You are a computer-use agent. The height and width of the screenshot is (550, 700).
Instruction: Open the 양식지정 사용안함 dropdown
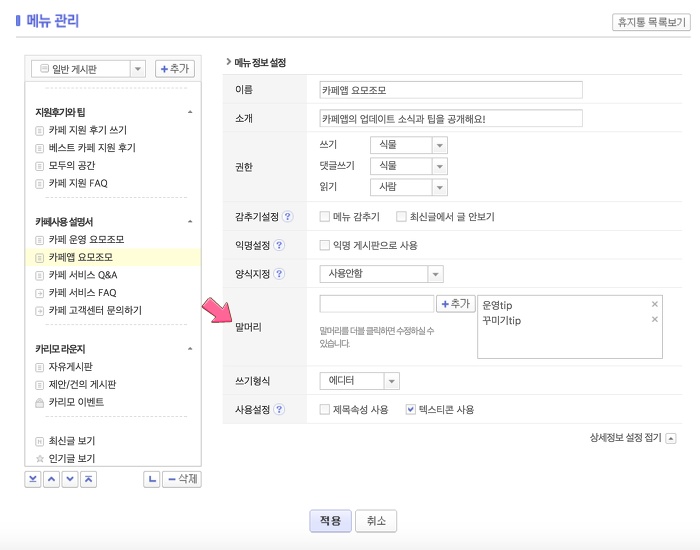pos(382,274)
